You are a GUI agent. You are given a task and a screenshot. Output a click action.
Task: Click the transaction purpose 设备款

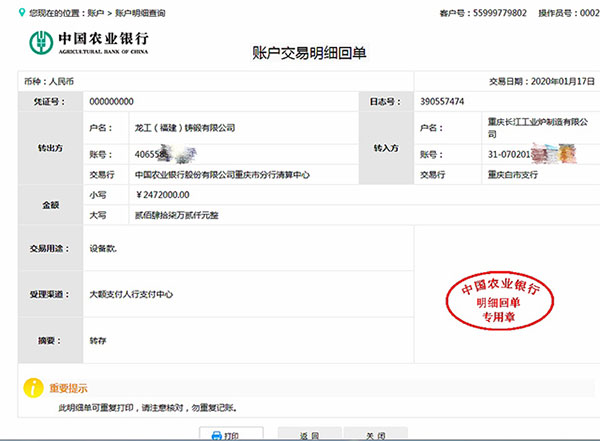(x=104, y=246)
